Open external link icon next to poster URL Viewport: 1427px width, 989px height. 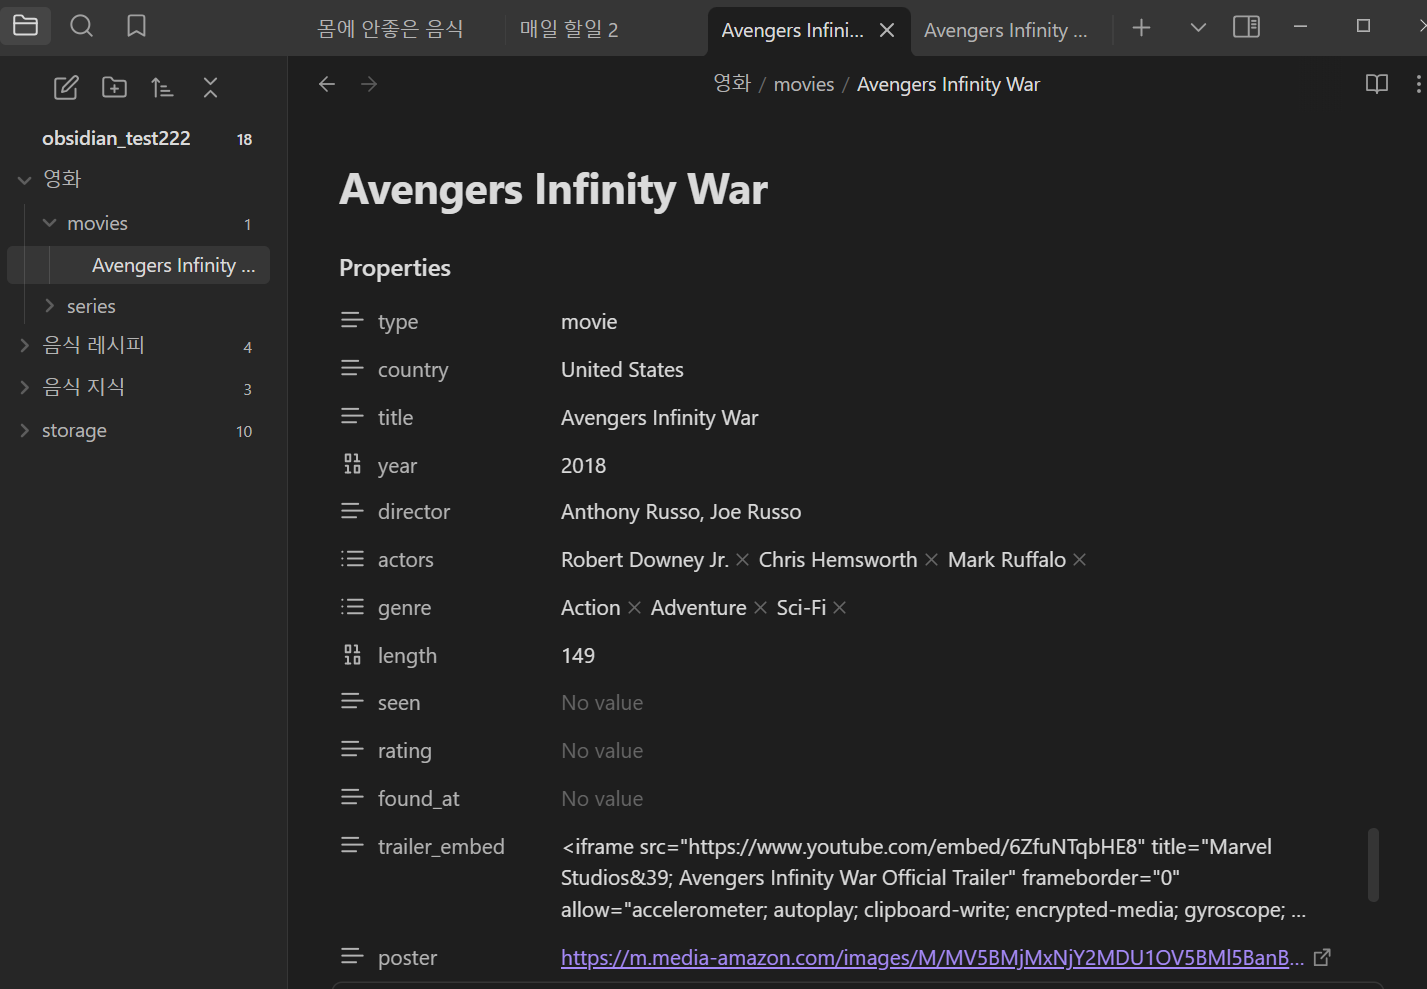coord(1322,957)
